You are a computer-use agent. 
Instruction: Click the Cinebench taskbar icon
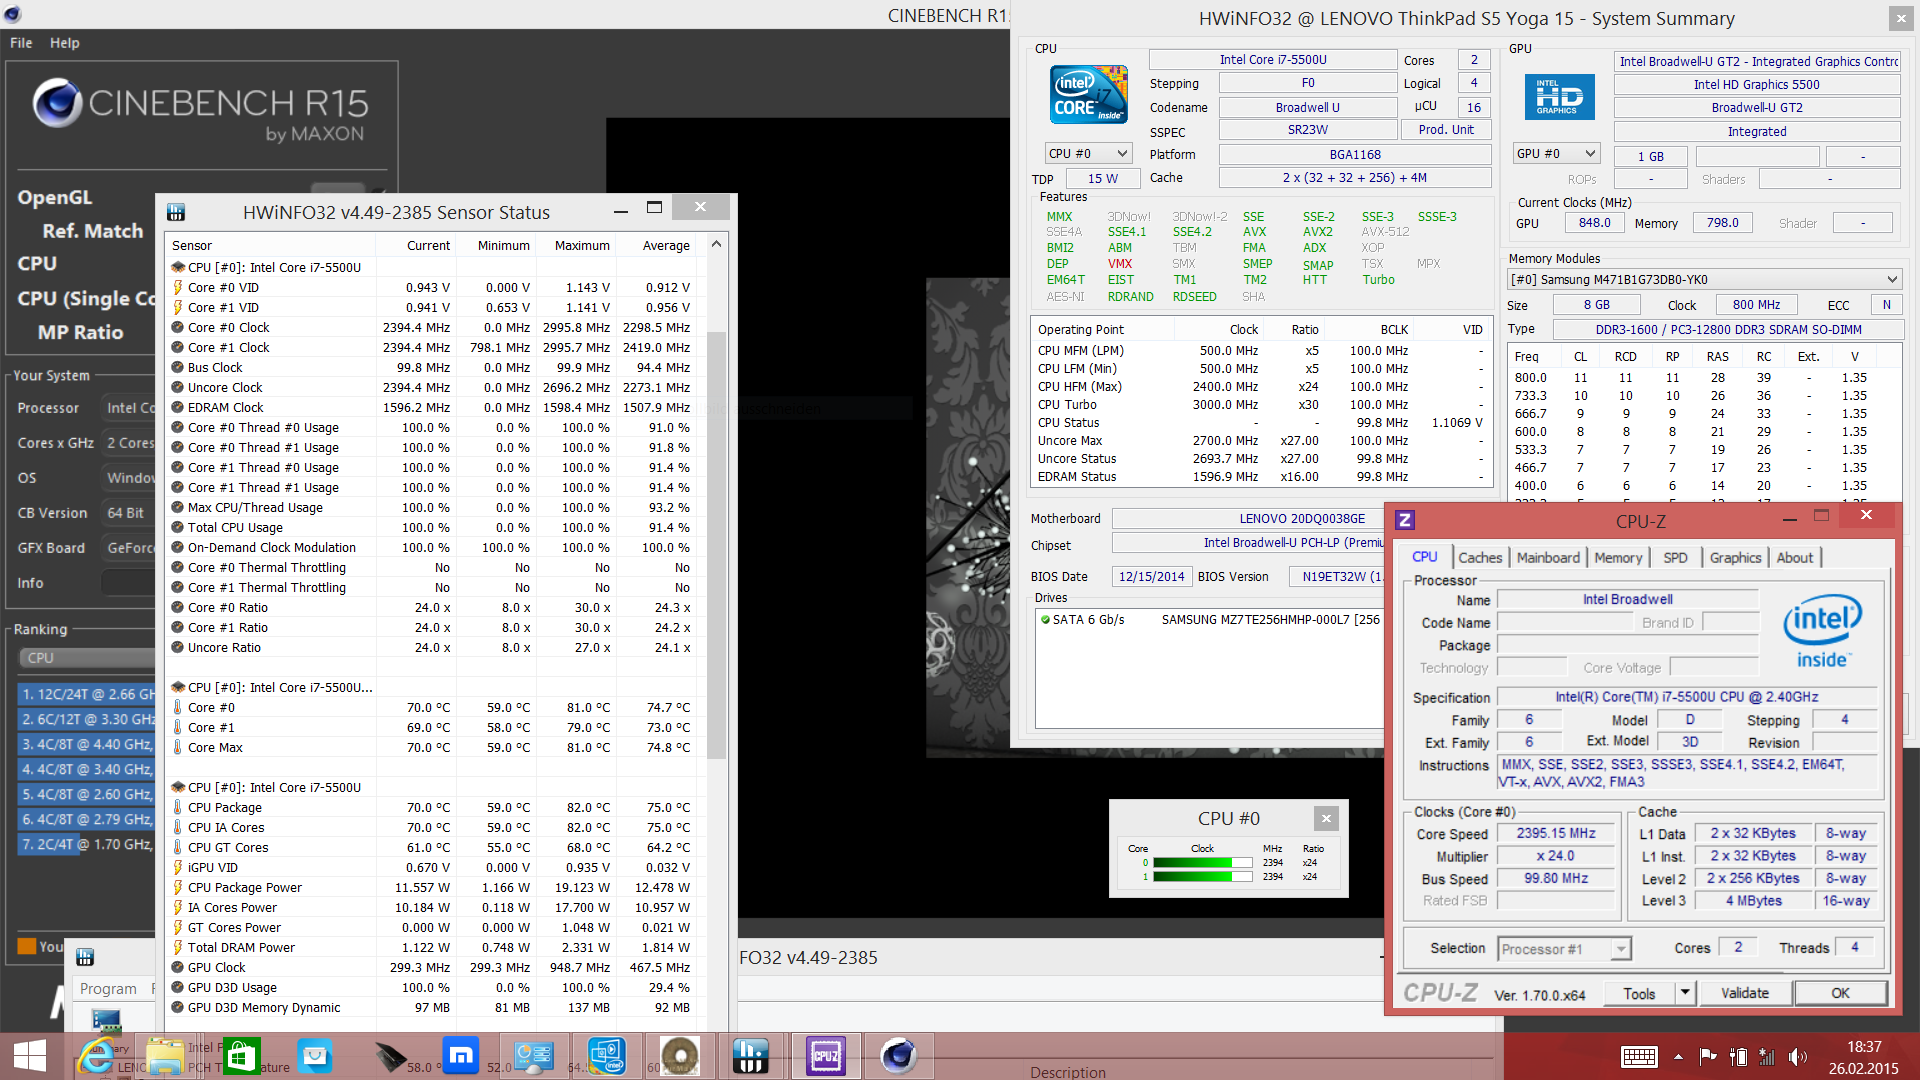(897, 1056)
